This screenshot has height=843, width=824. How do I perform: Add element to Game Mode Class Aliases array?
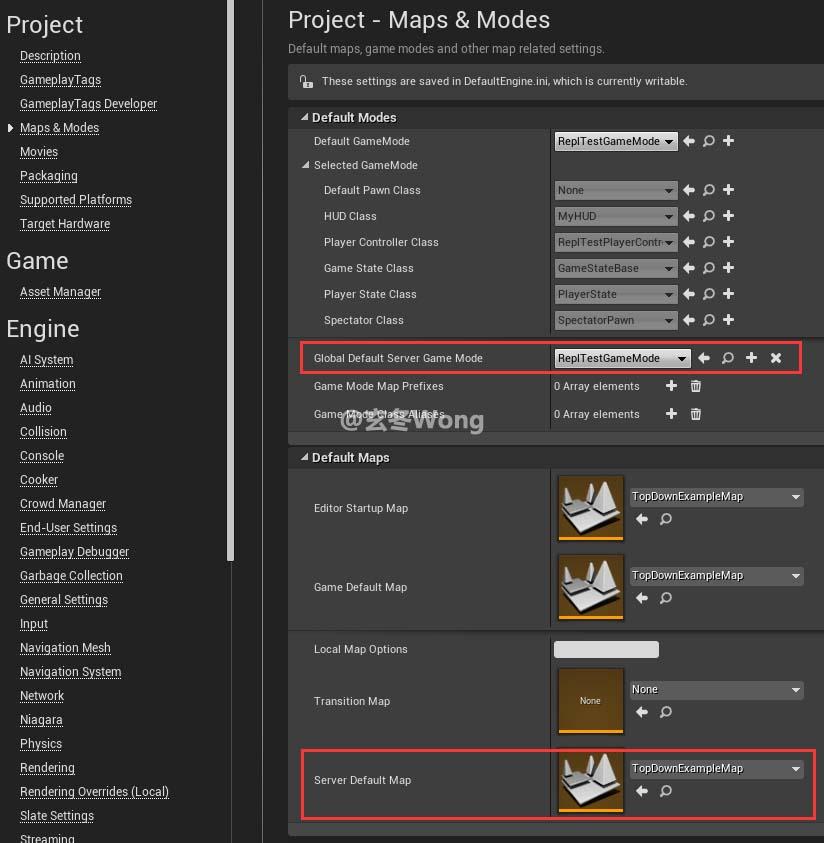(671, 414)
